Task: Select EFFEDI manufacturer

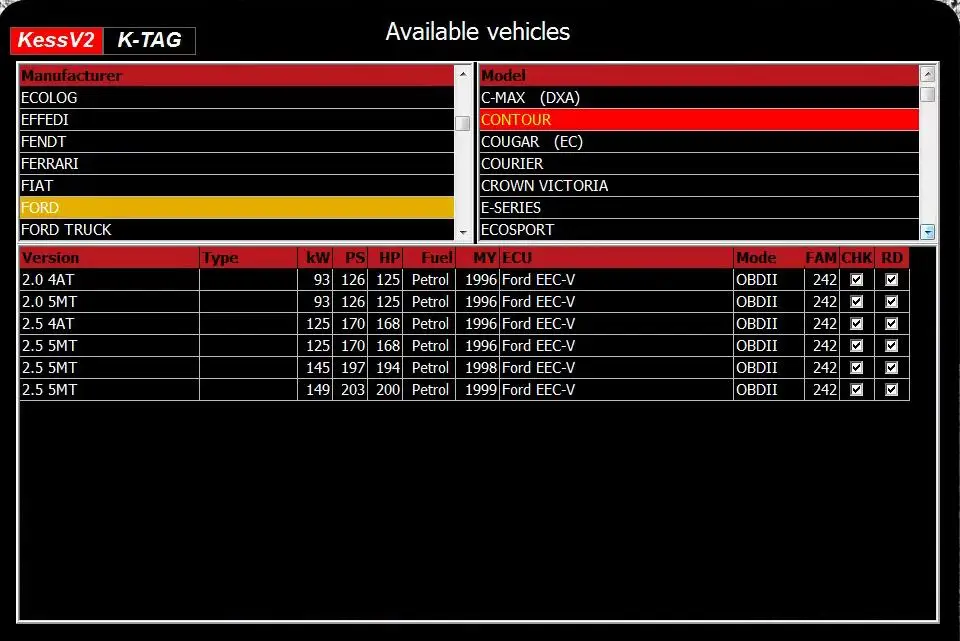Action: [237, 119]
